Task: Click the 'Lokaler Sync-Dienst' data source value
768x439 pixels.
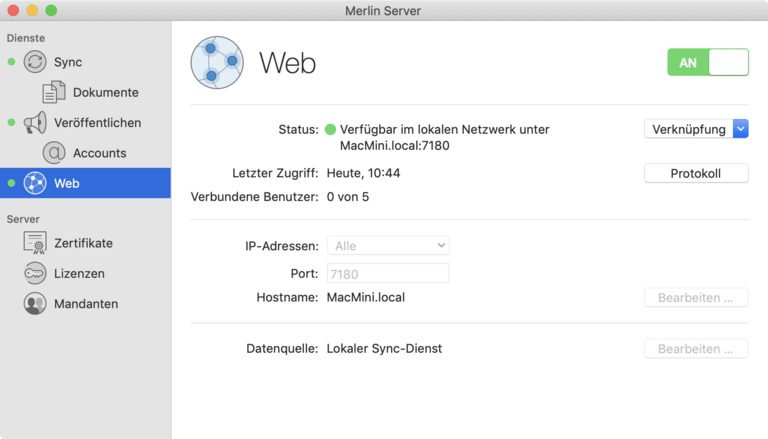Action: click(384, 348)
